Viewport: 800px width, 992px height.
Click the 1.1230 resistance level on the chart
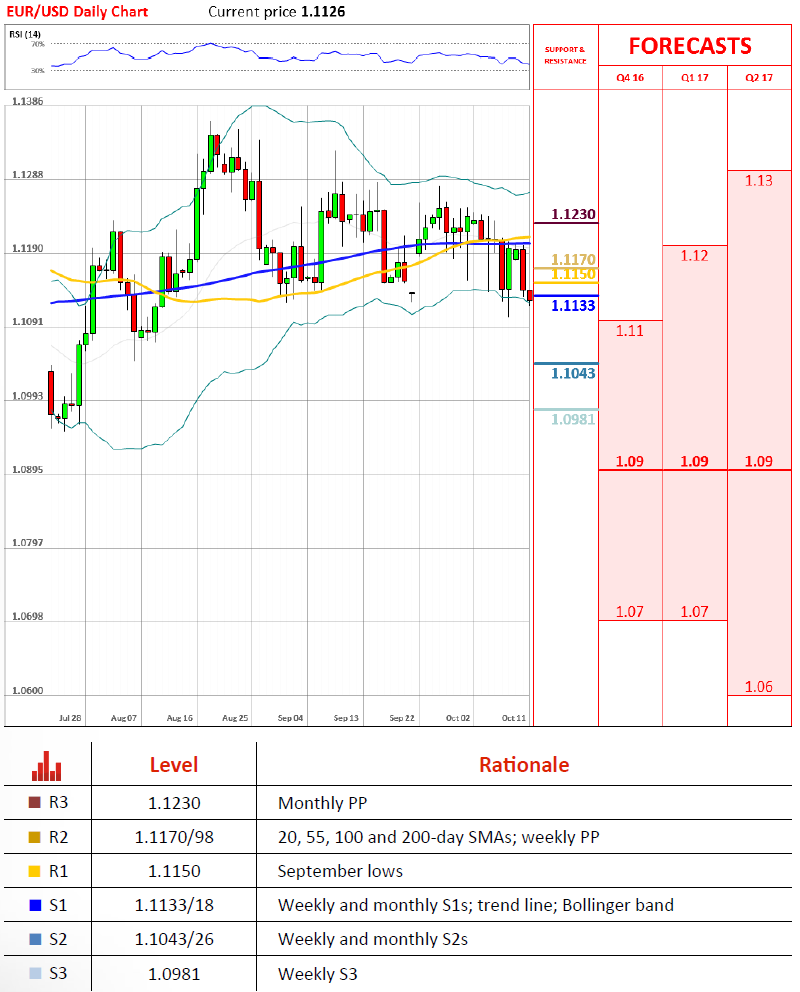point(573,214)
